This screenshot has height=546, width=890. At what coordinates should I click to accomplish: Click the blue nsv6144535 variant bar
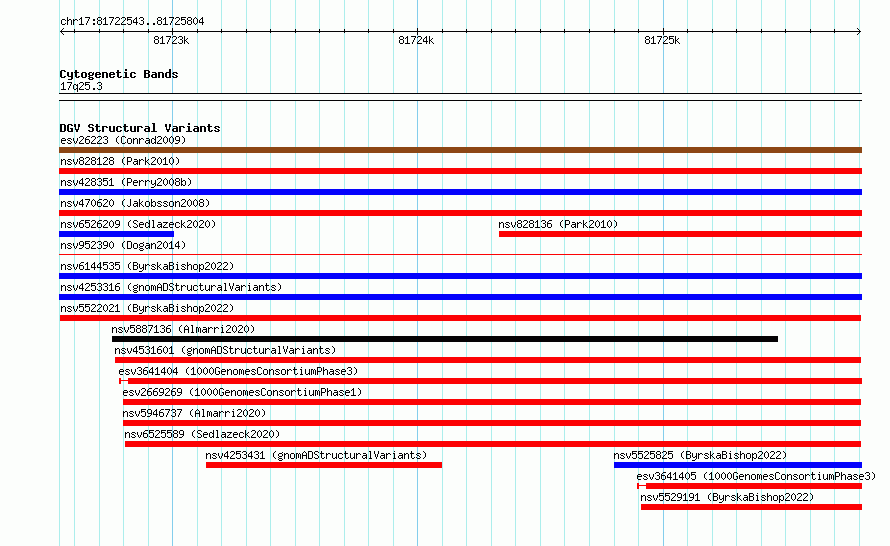click(460, 276)
